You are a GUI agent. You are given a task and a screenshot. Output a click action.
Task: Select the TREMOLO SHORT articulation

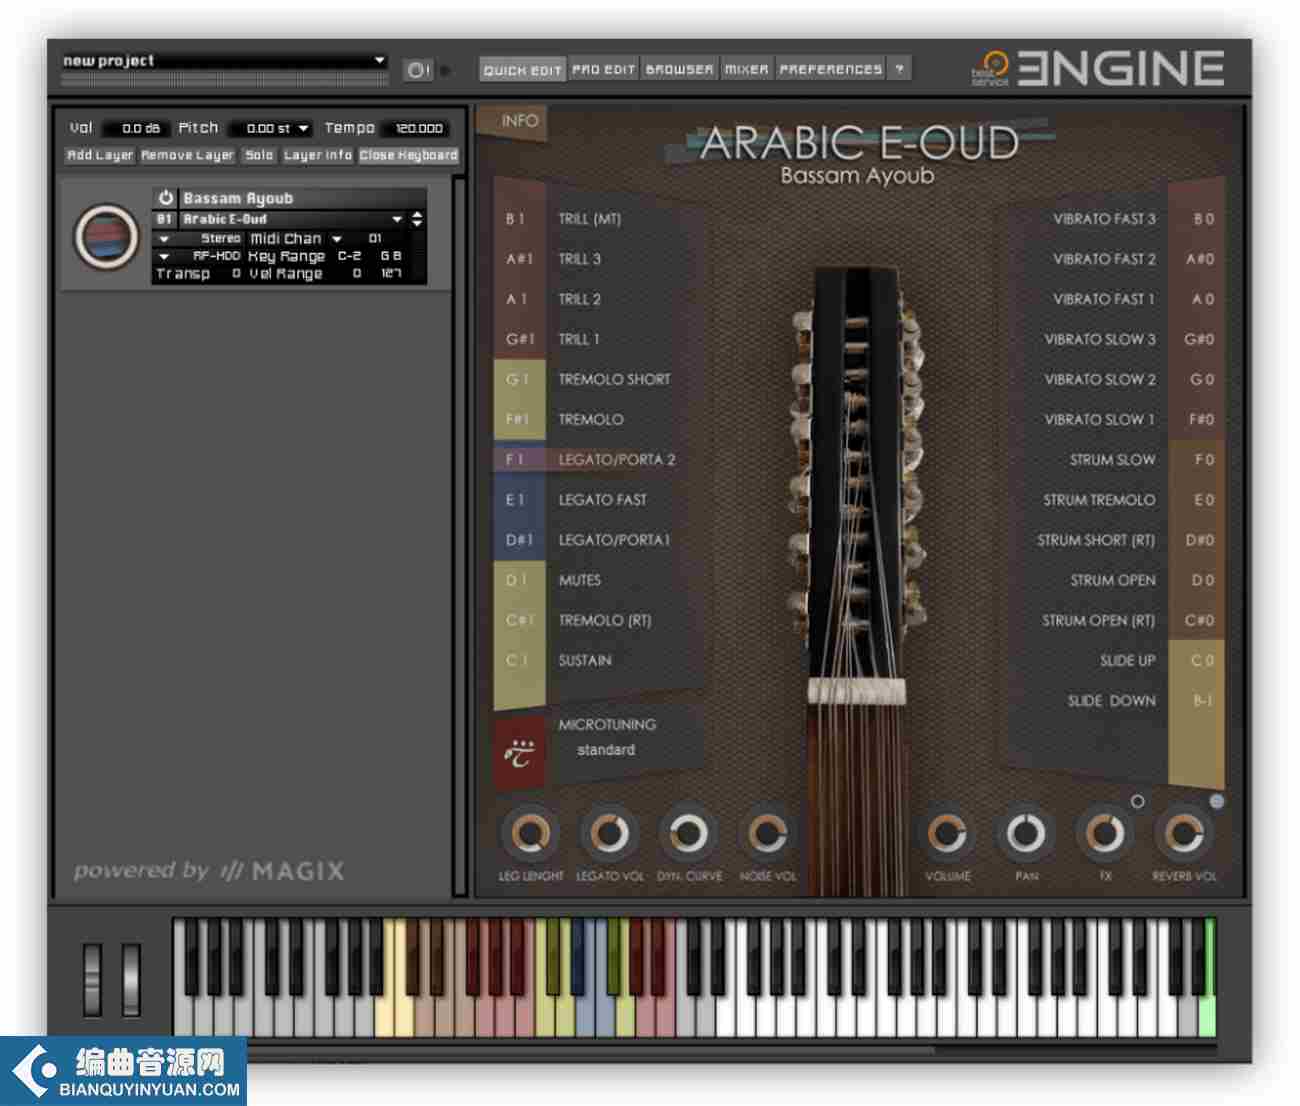(x=615, y=379)
